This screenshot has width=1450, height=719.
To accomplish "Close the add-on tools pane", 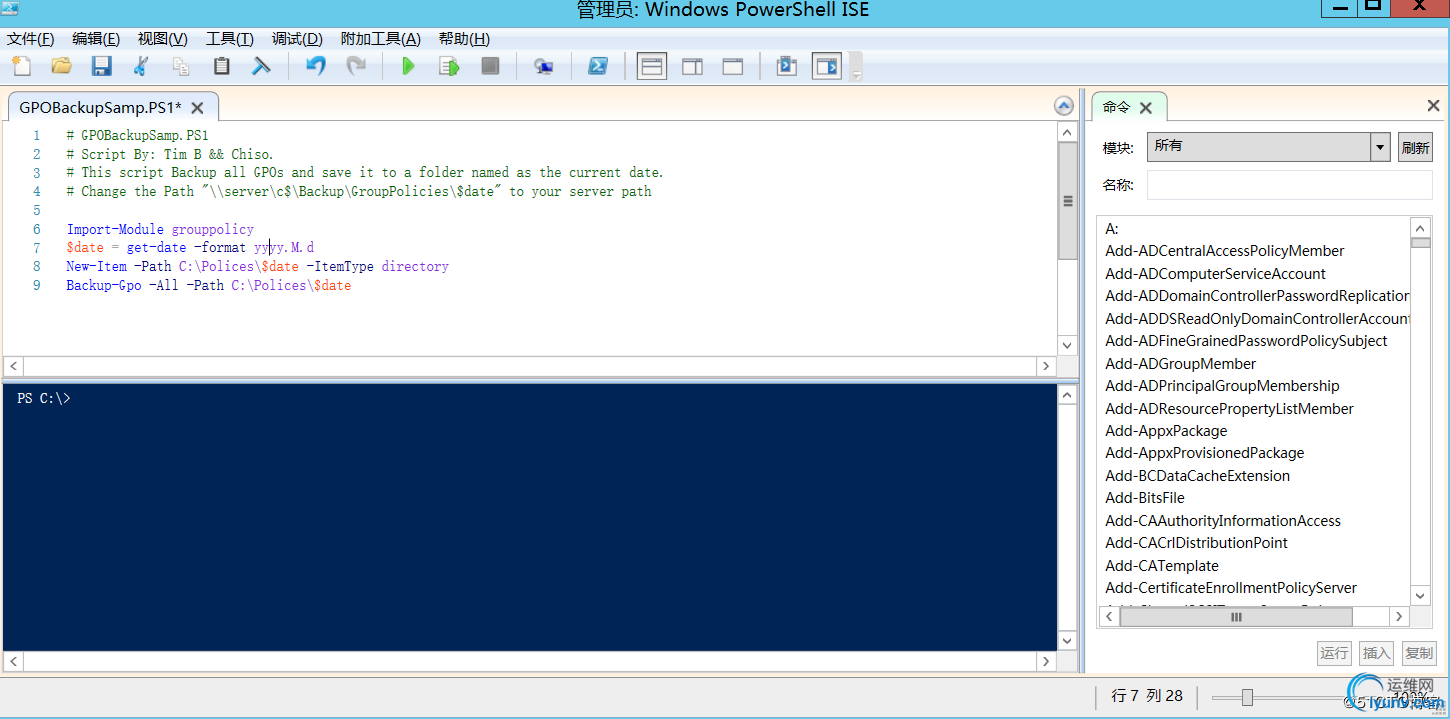I will tap(1433, 106).
